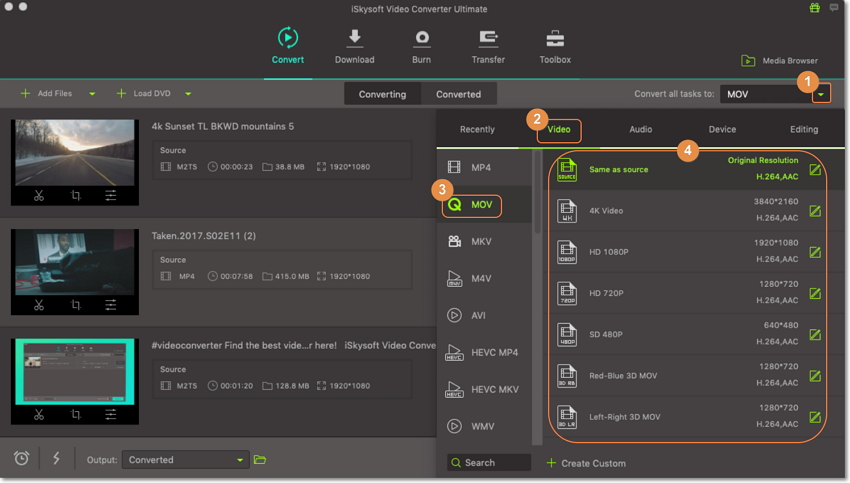The width and height of the screenshot is (850, 483).
Task: Open the Toolbox section
Action: (555, 40)
